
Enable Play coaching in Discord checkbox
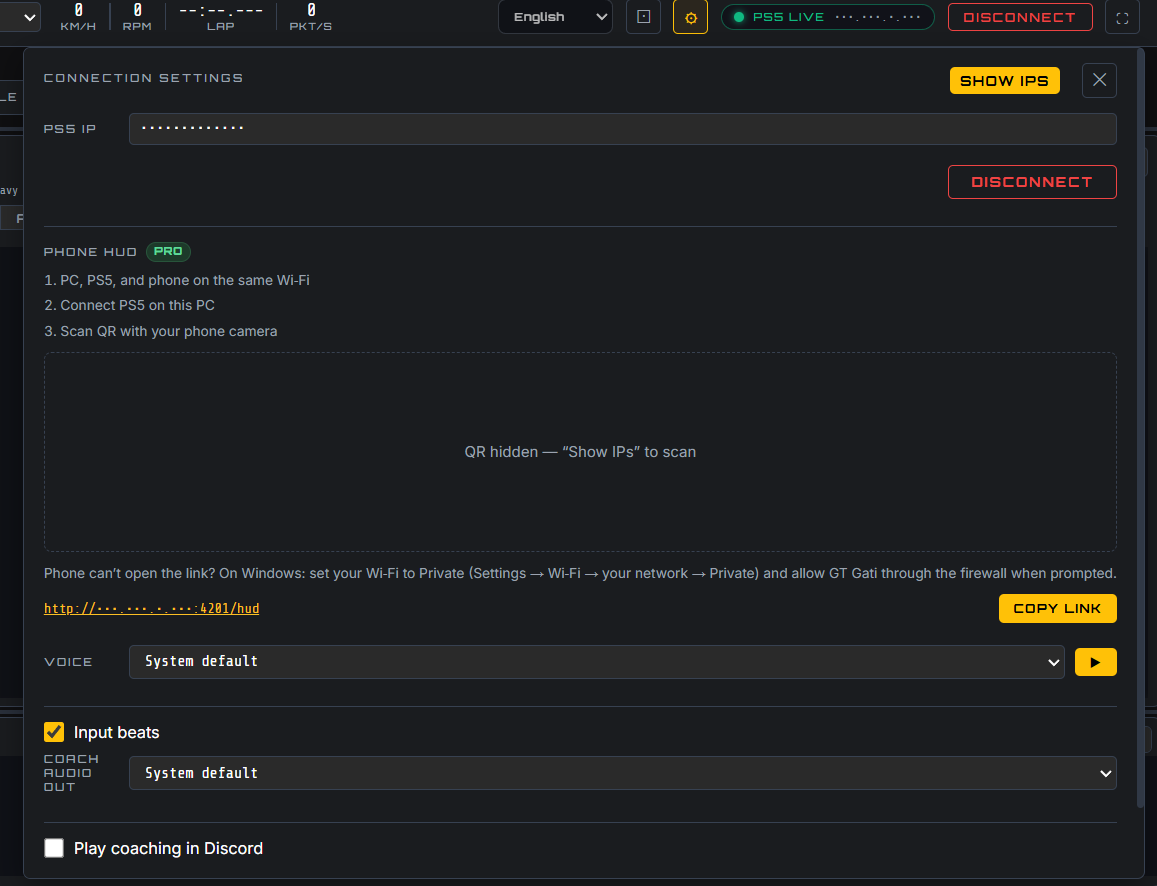(x=54, y=848)
